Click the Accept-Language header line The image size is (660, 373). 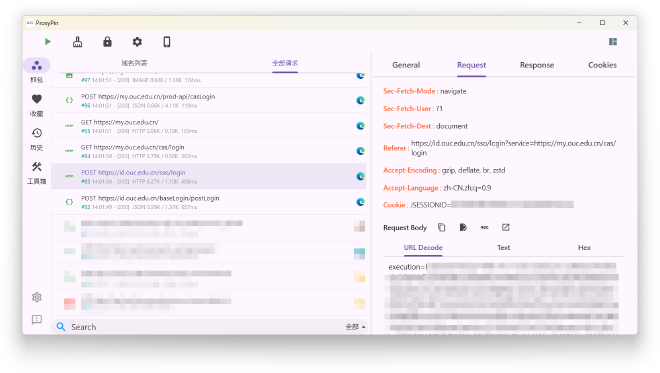tap(437, 188)
